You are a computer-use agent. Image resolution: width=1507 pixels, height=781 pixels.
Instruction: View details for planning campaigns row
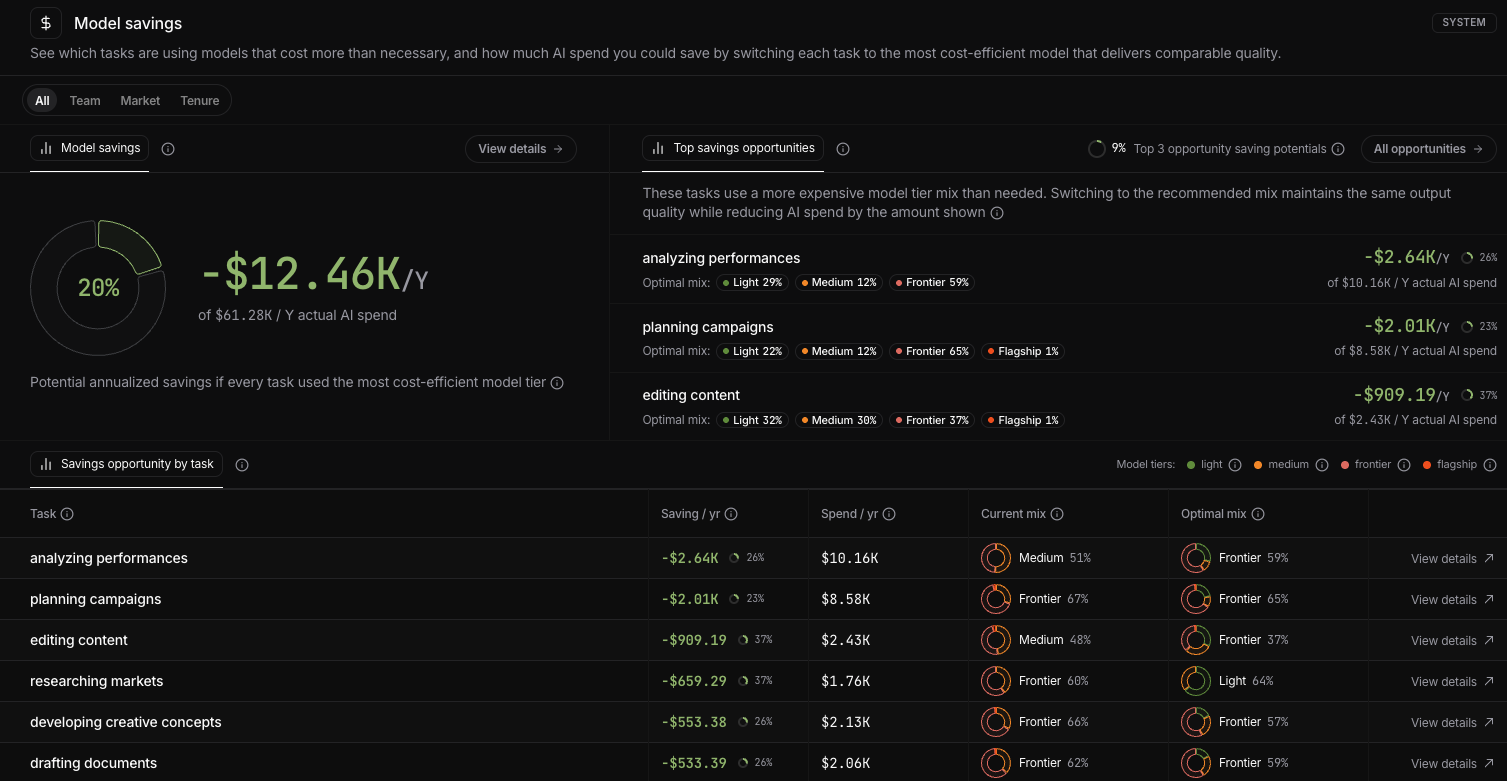[1452, 600]
